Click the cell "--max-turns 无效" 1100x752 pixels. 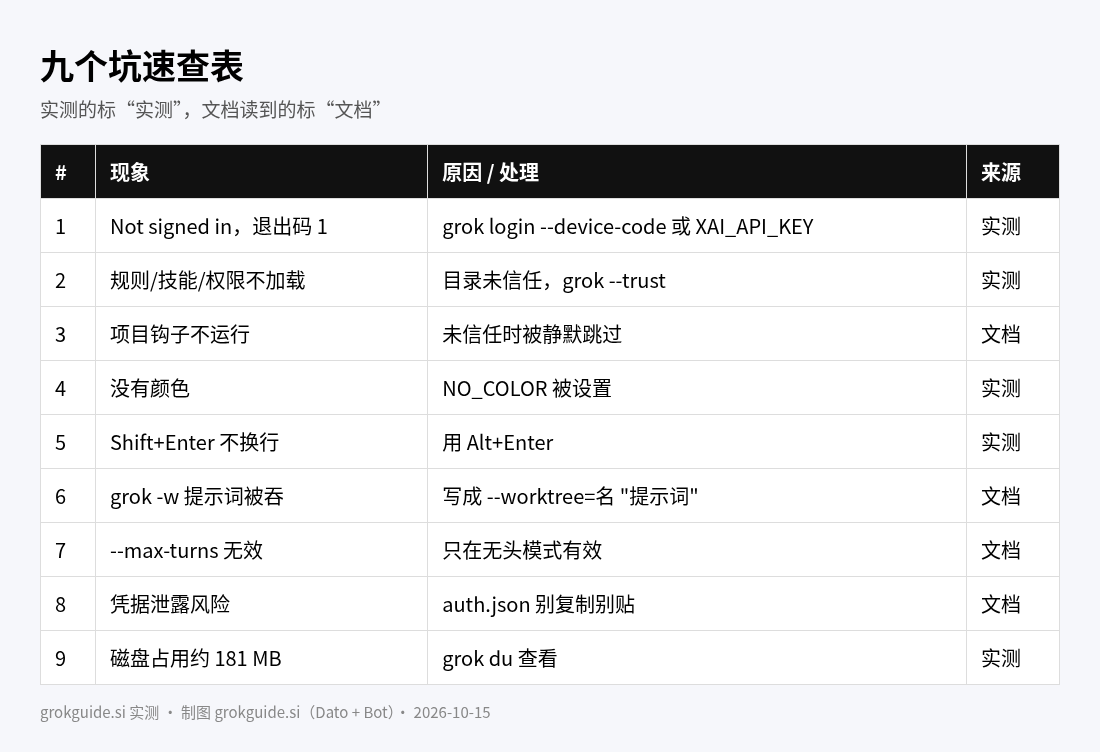tap(261, 550)
